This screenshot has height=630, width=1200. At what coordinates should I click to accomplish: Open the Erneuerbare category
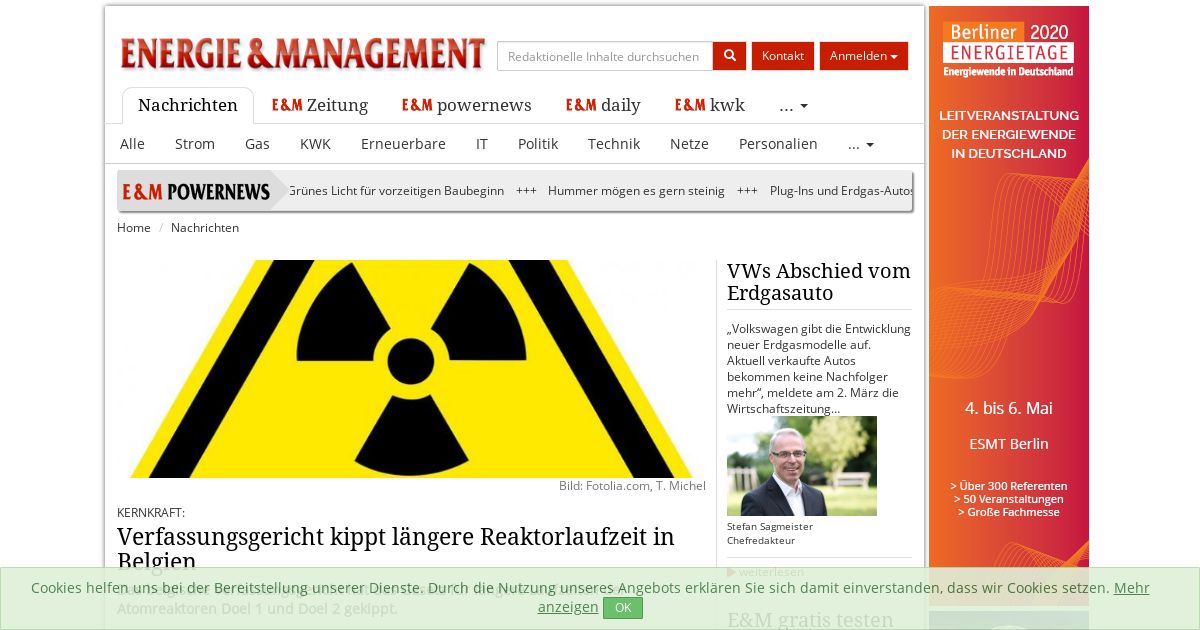coord(403,144)
